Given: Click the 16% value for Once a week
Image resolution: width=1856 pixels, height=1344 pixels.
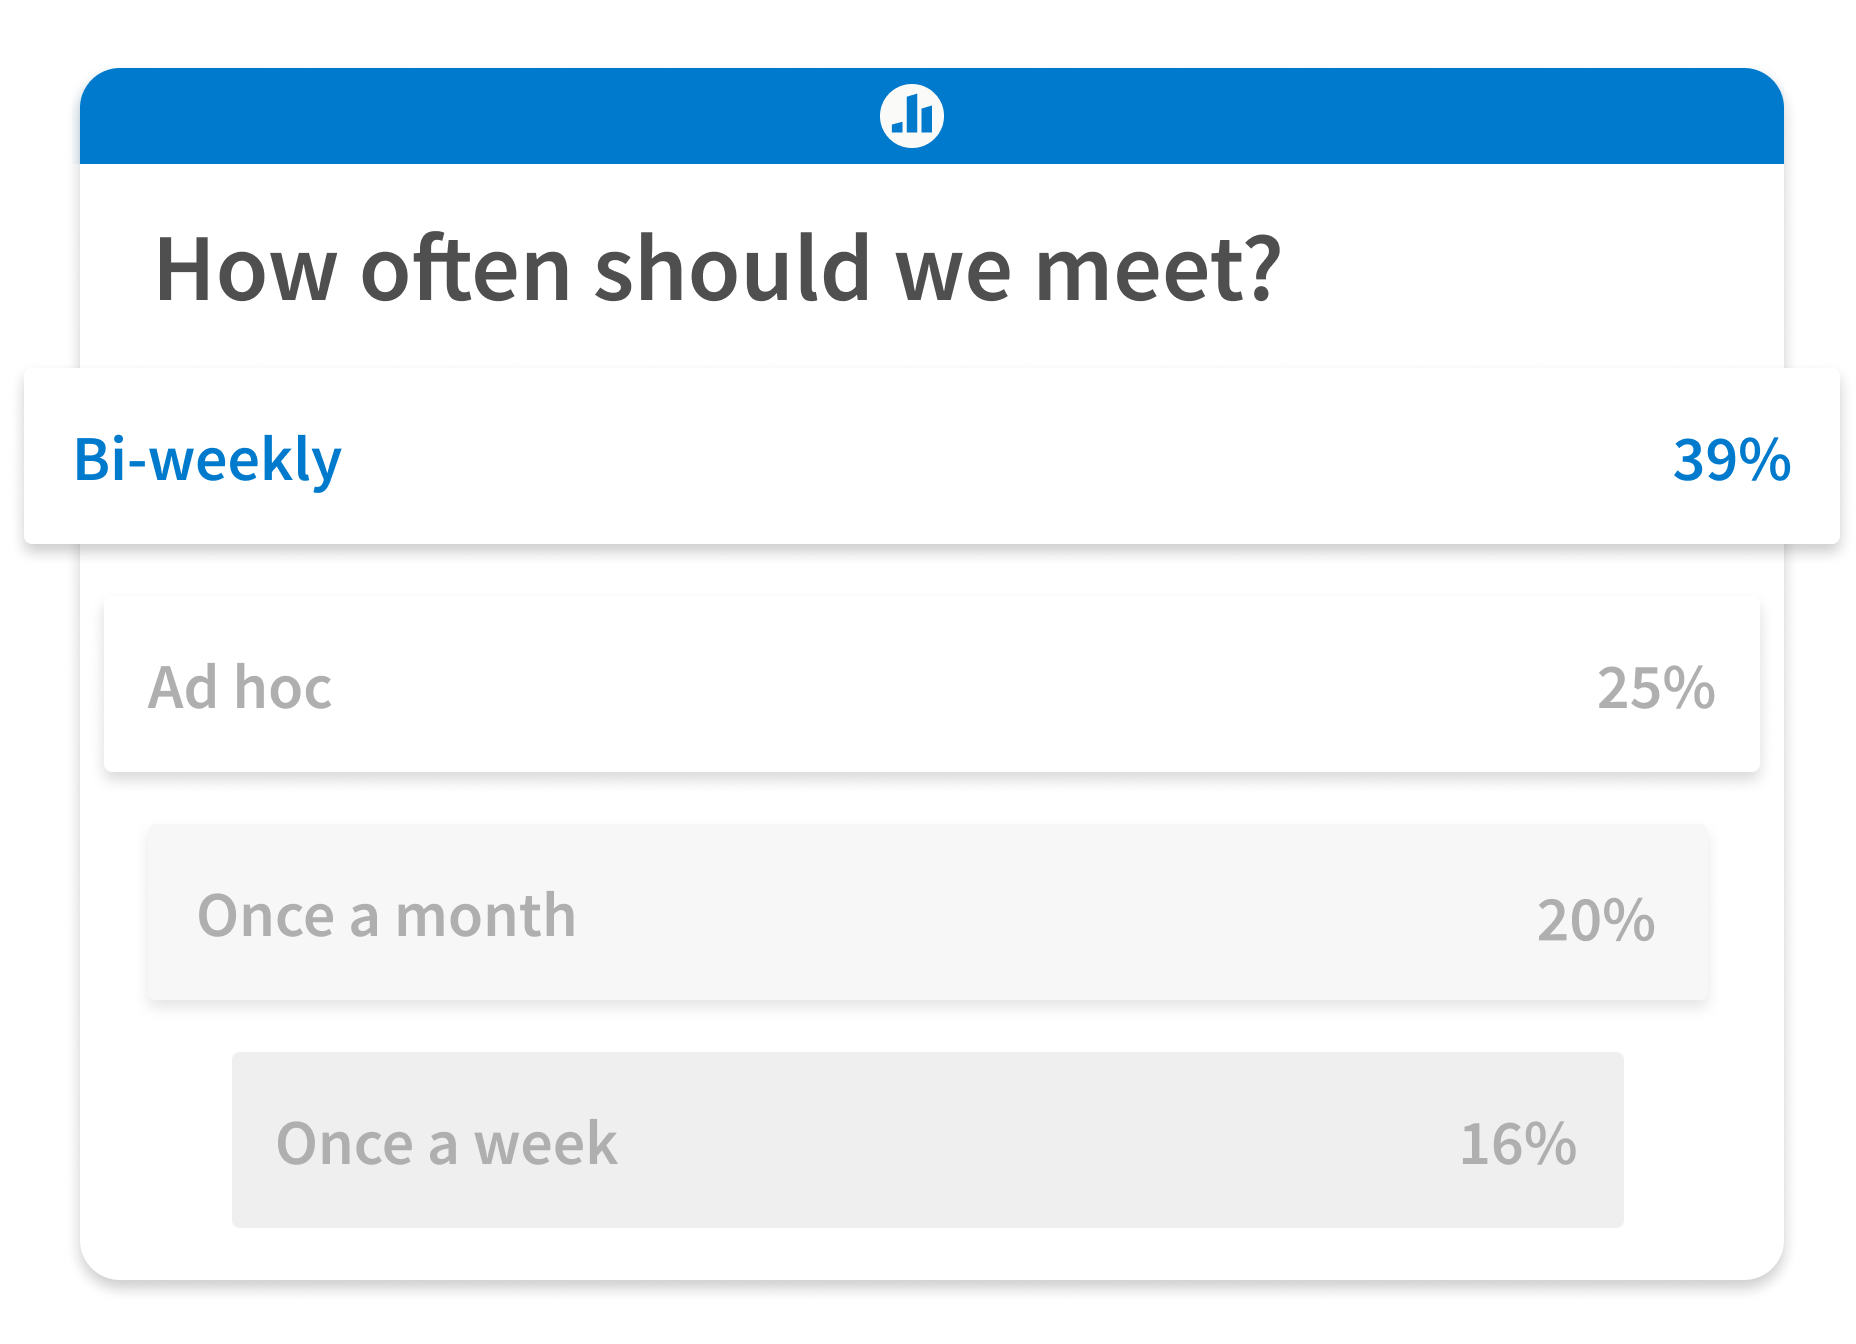Looking at the screenshot, I should (x=1518, y=1142).
